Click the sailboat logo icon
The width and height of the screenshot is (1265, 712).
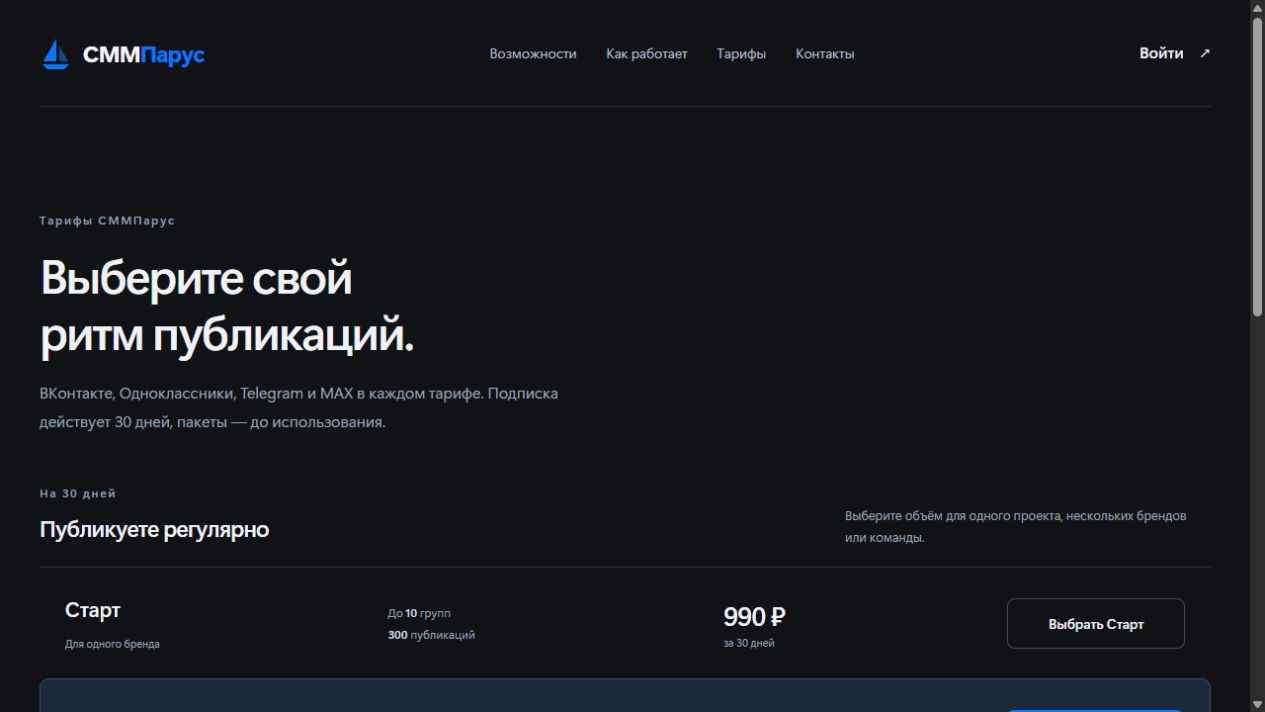[56, 54]
